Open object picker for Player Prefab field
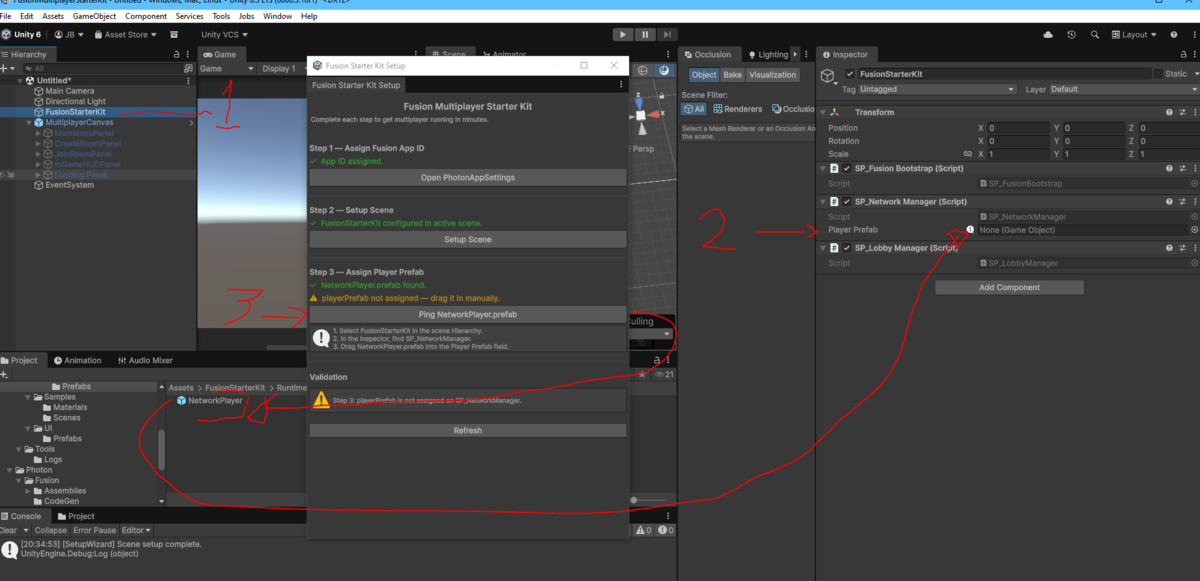 click(x=1194, y=230)
